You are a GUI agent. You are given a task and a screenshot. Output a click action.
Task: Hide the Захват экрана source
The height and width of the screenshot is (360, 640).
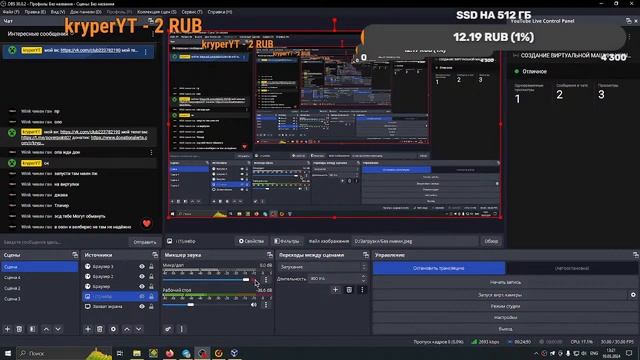142,307
